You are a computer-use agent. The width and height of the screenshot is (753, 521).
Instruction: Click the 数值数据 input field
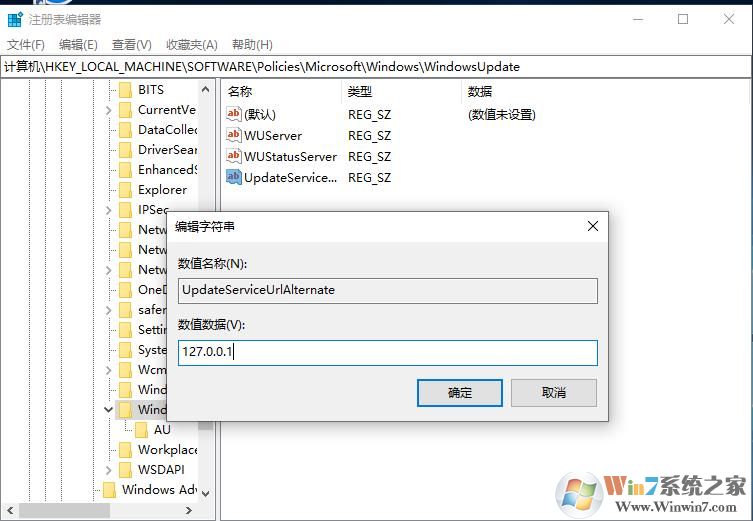tap(388, 352)
